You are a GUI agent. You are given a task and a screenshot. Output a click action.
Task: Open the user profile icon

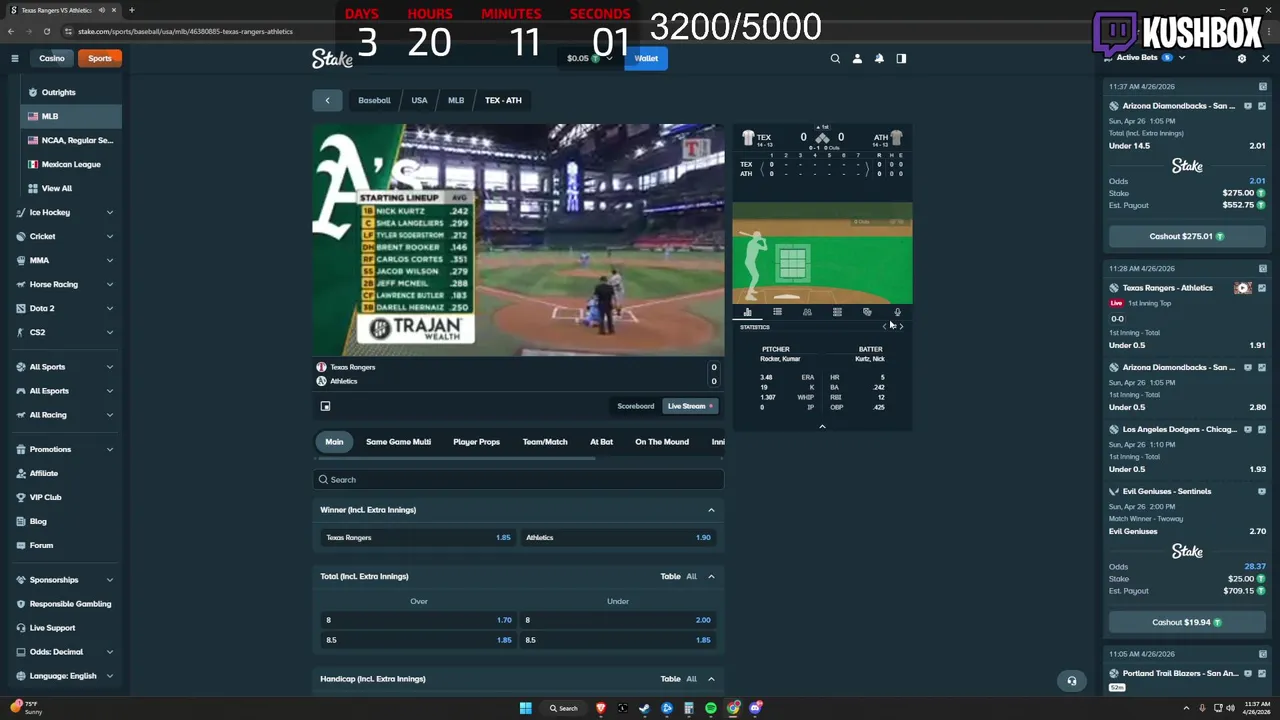click(x=857, y=58)
